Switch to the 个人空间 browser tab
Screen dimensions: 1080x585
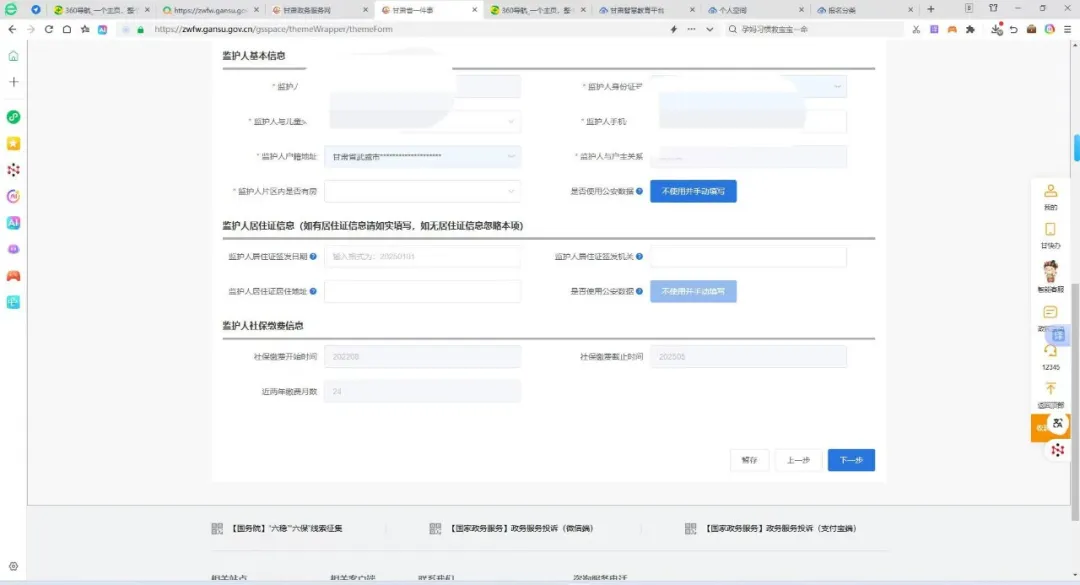[744, 9]
